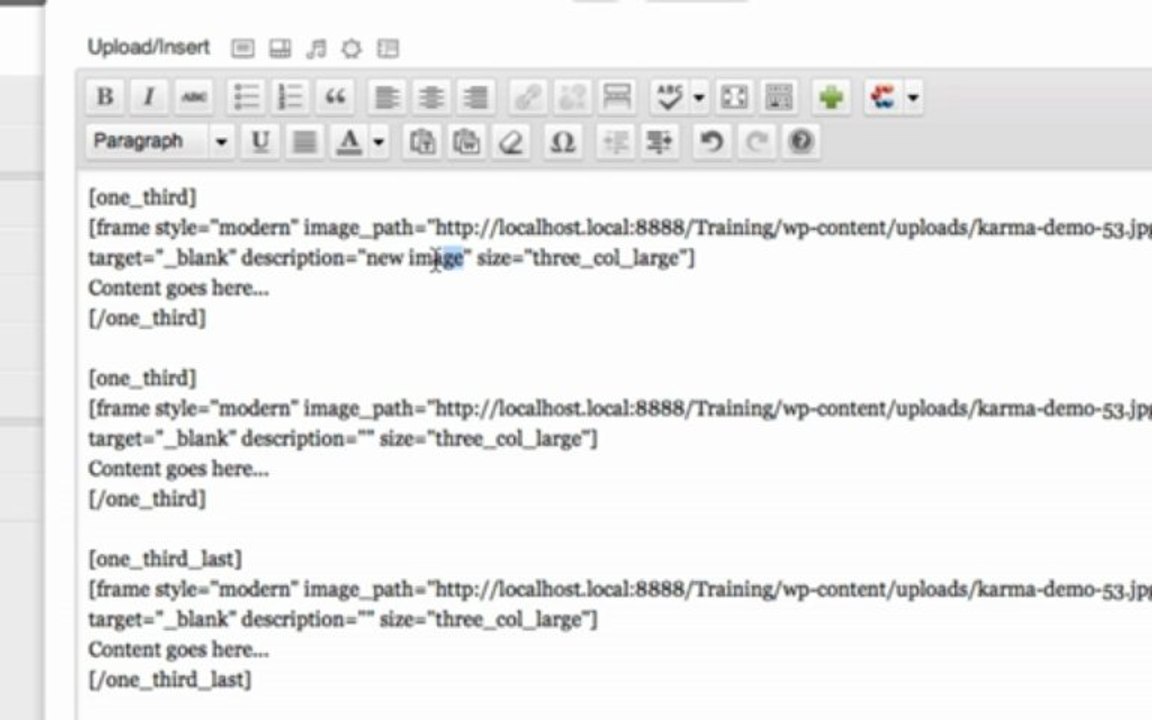Apply the text color A button
The image size is (1152, 720).
click(x=350, y=141)
